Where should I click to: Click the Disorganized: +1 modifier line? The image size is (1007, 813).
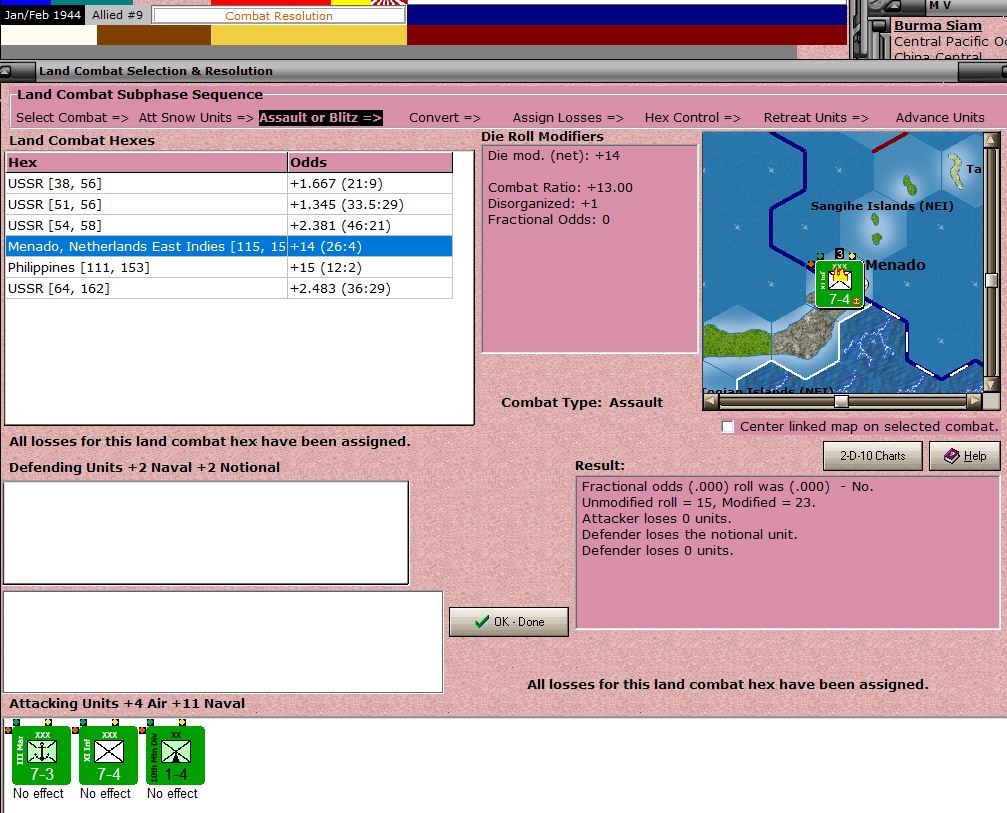pyautogui.click(x=543, y=204)
